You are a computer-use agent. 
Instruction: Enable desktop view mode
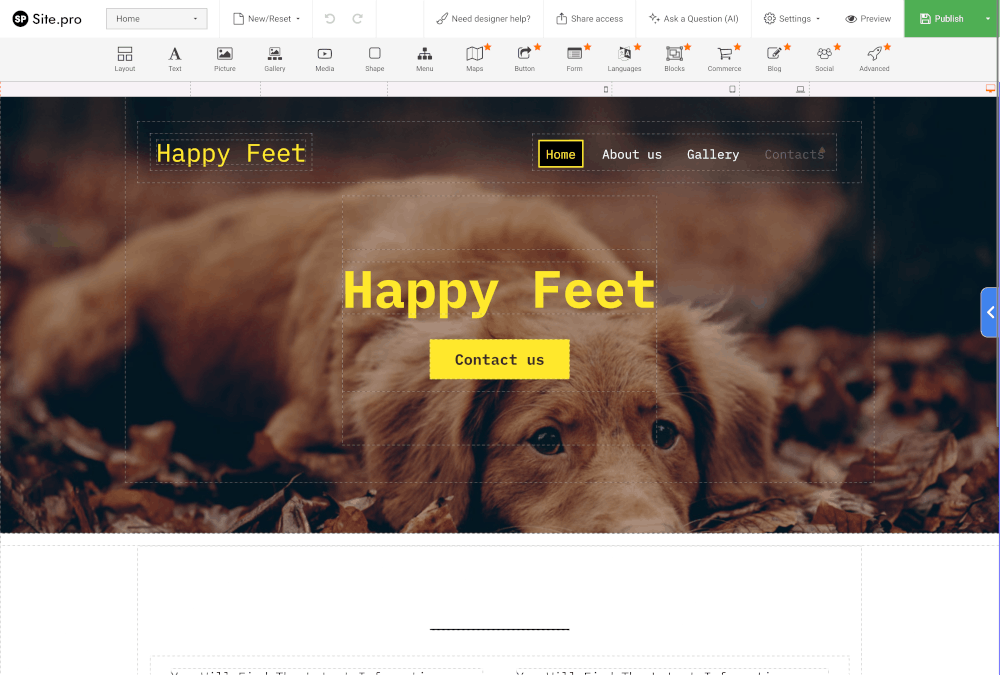click(800, 89)
